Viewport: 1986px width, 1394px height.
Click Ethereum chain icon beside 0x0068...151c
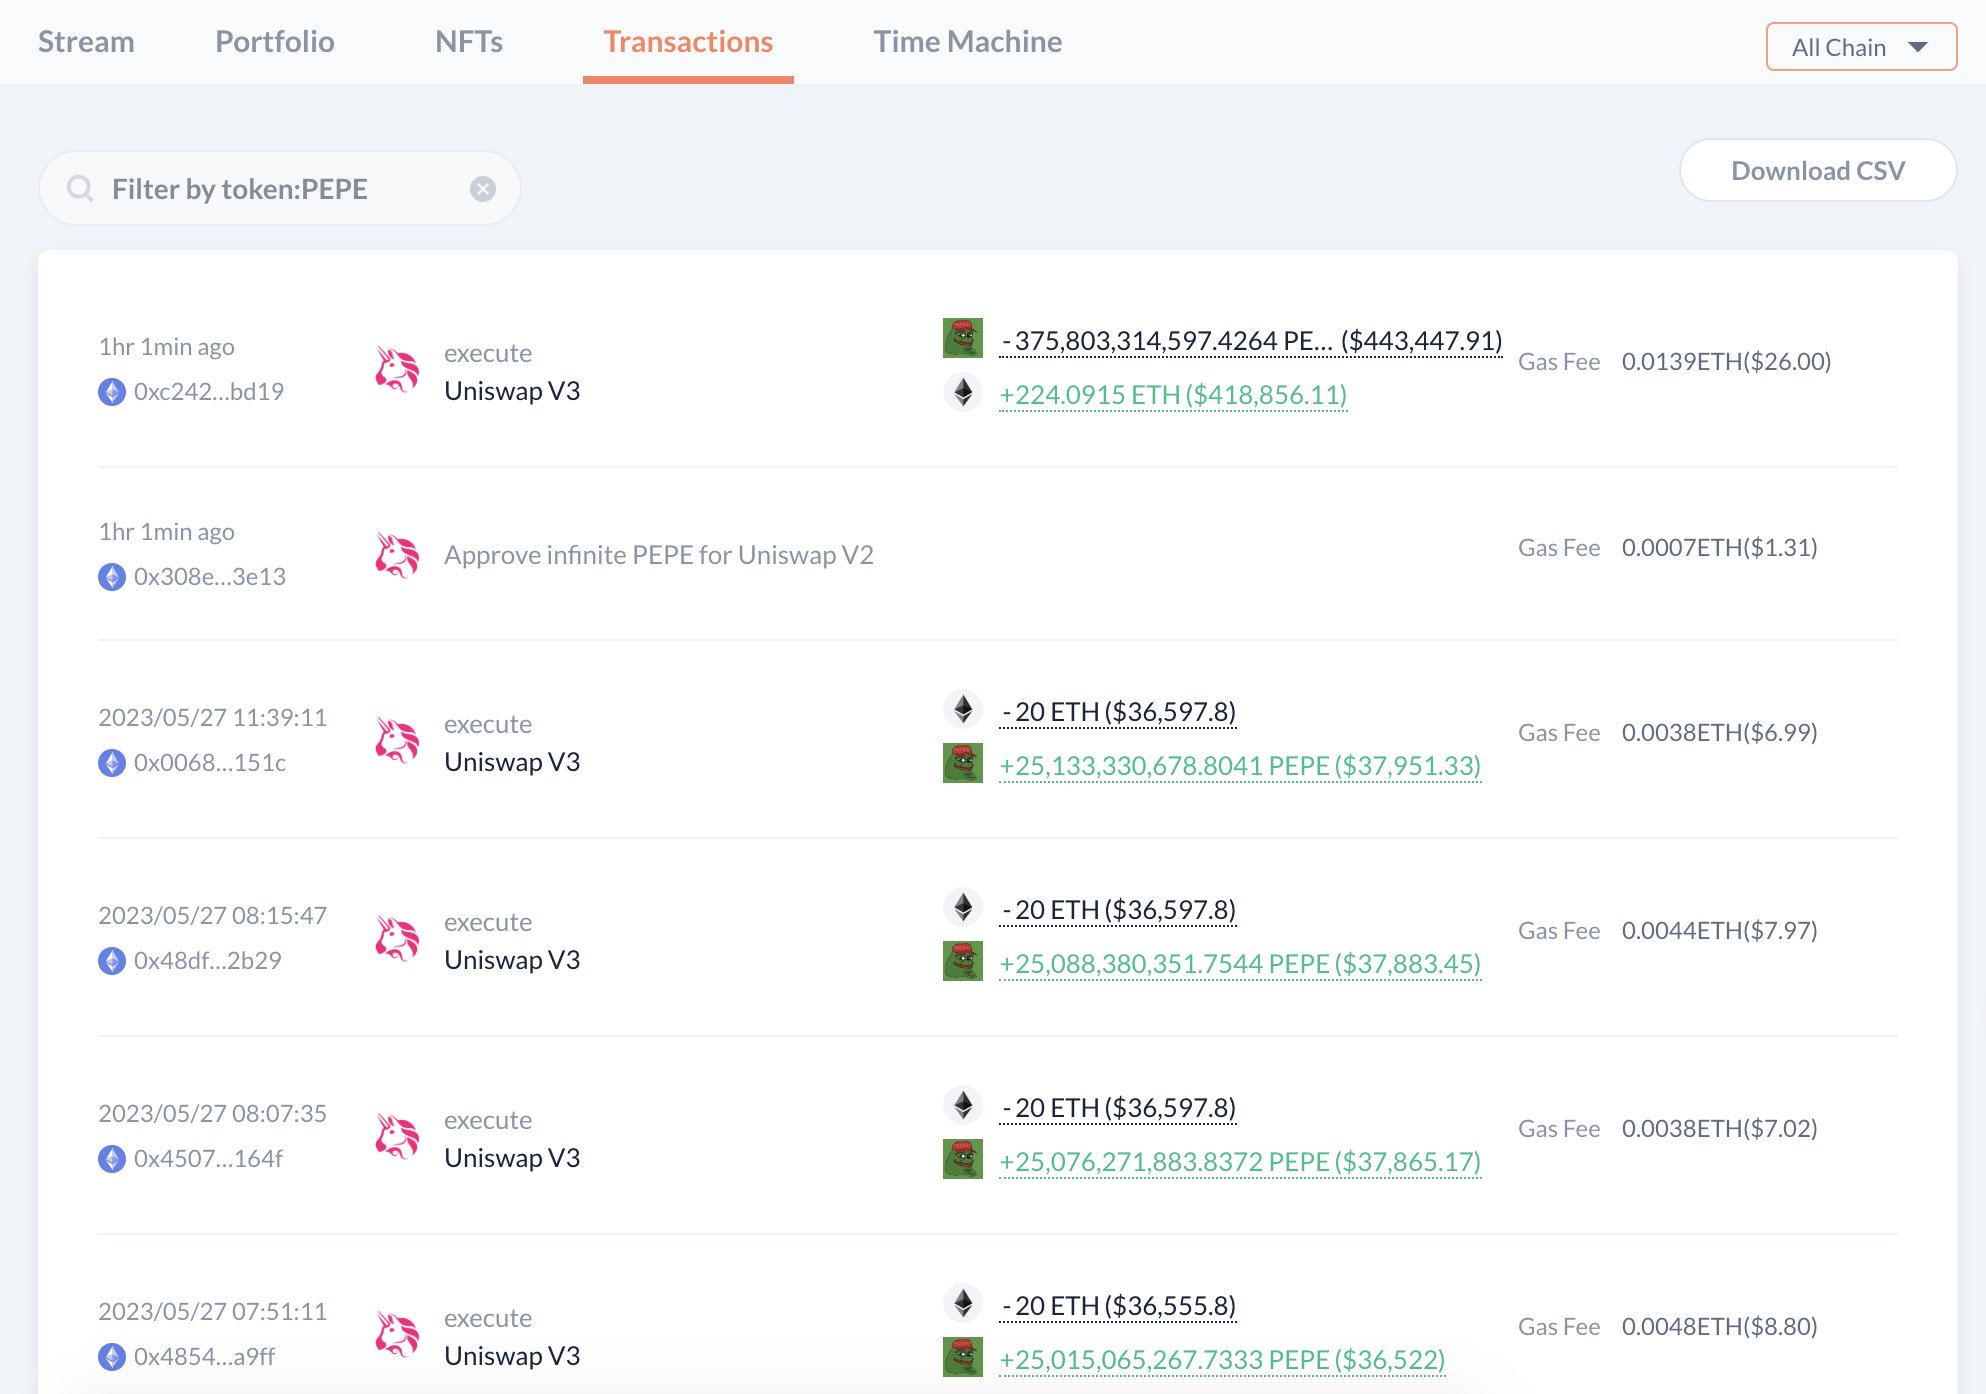pyautogui.click(x=112, y=763)
